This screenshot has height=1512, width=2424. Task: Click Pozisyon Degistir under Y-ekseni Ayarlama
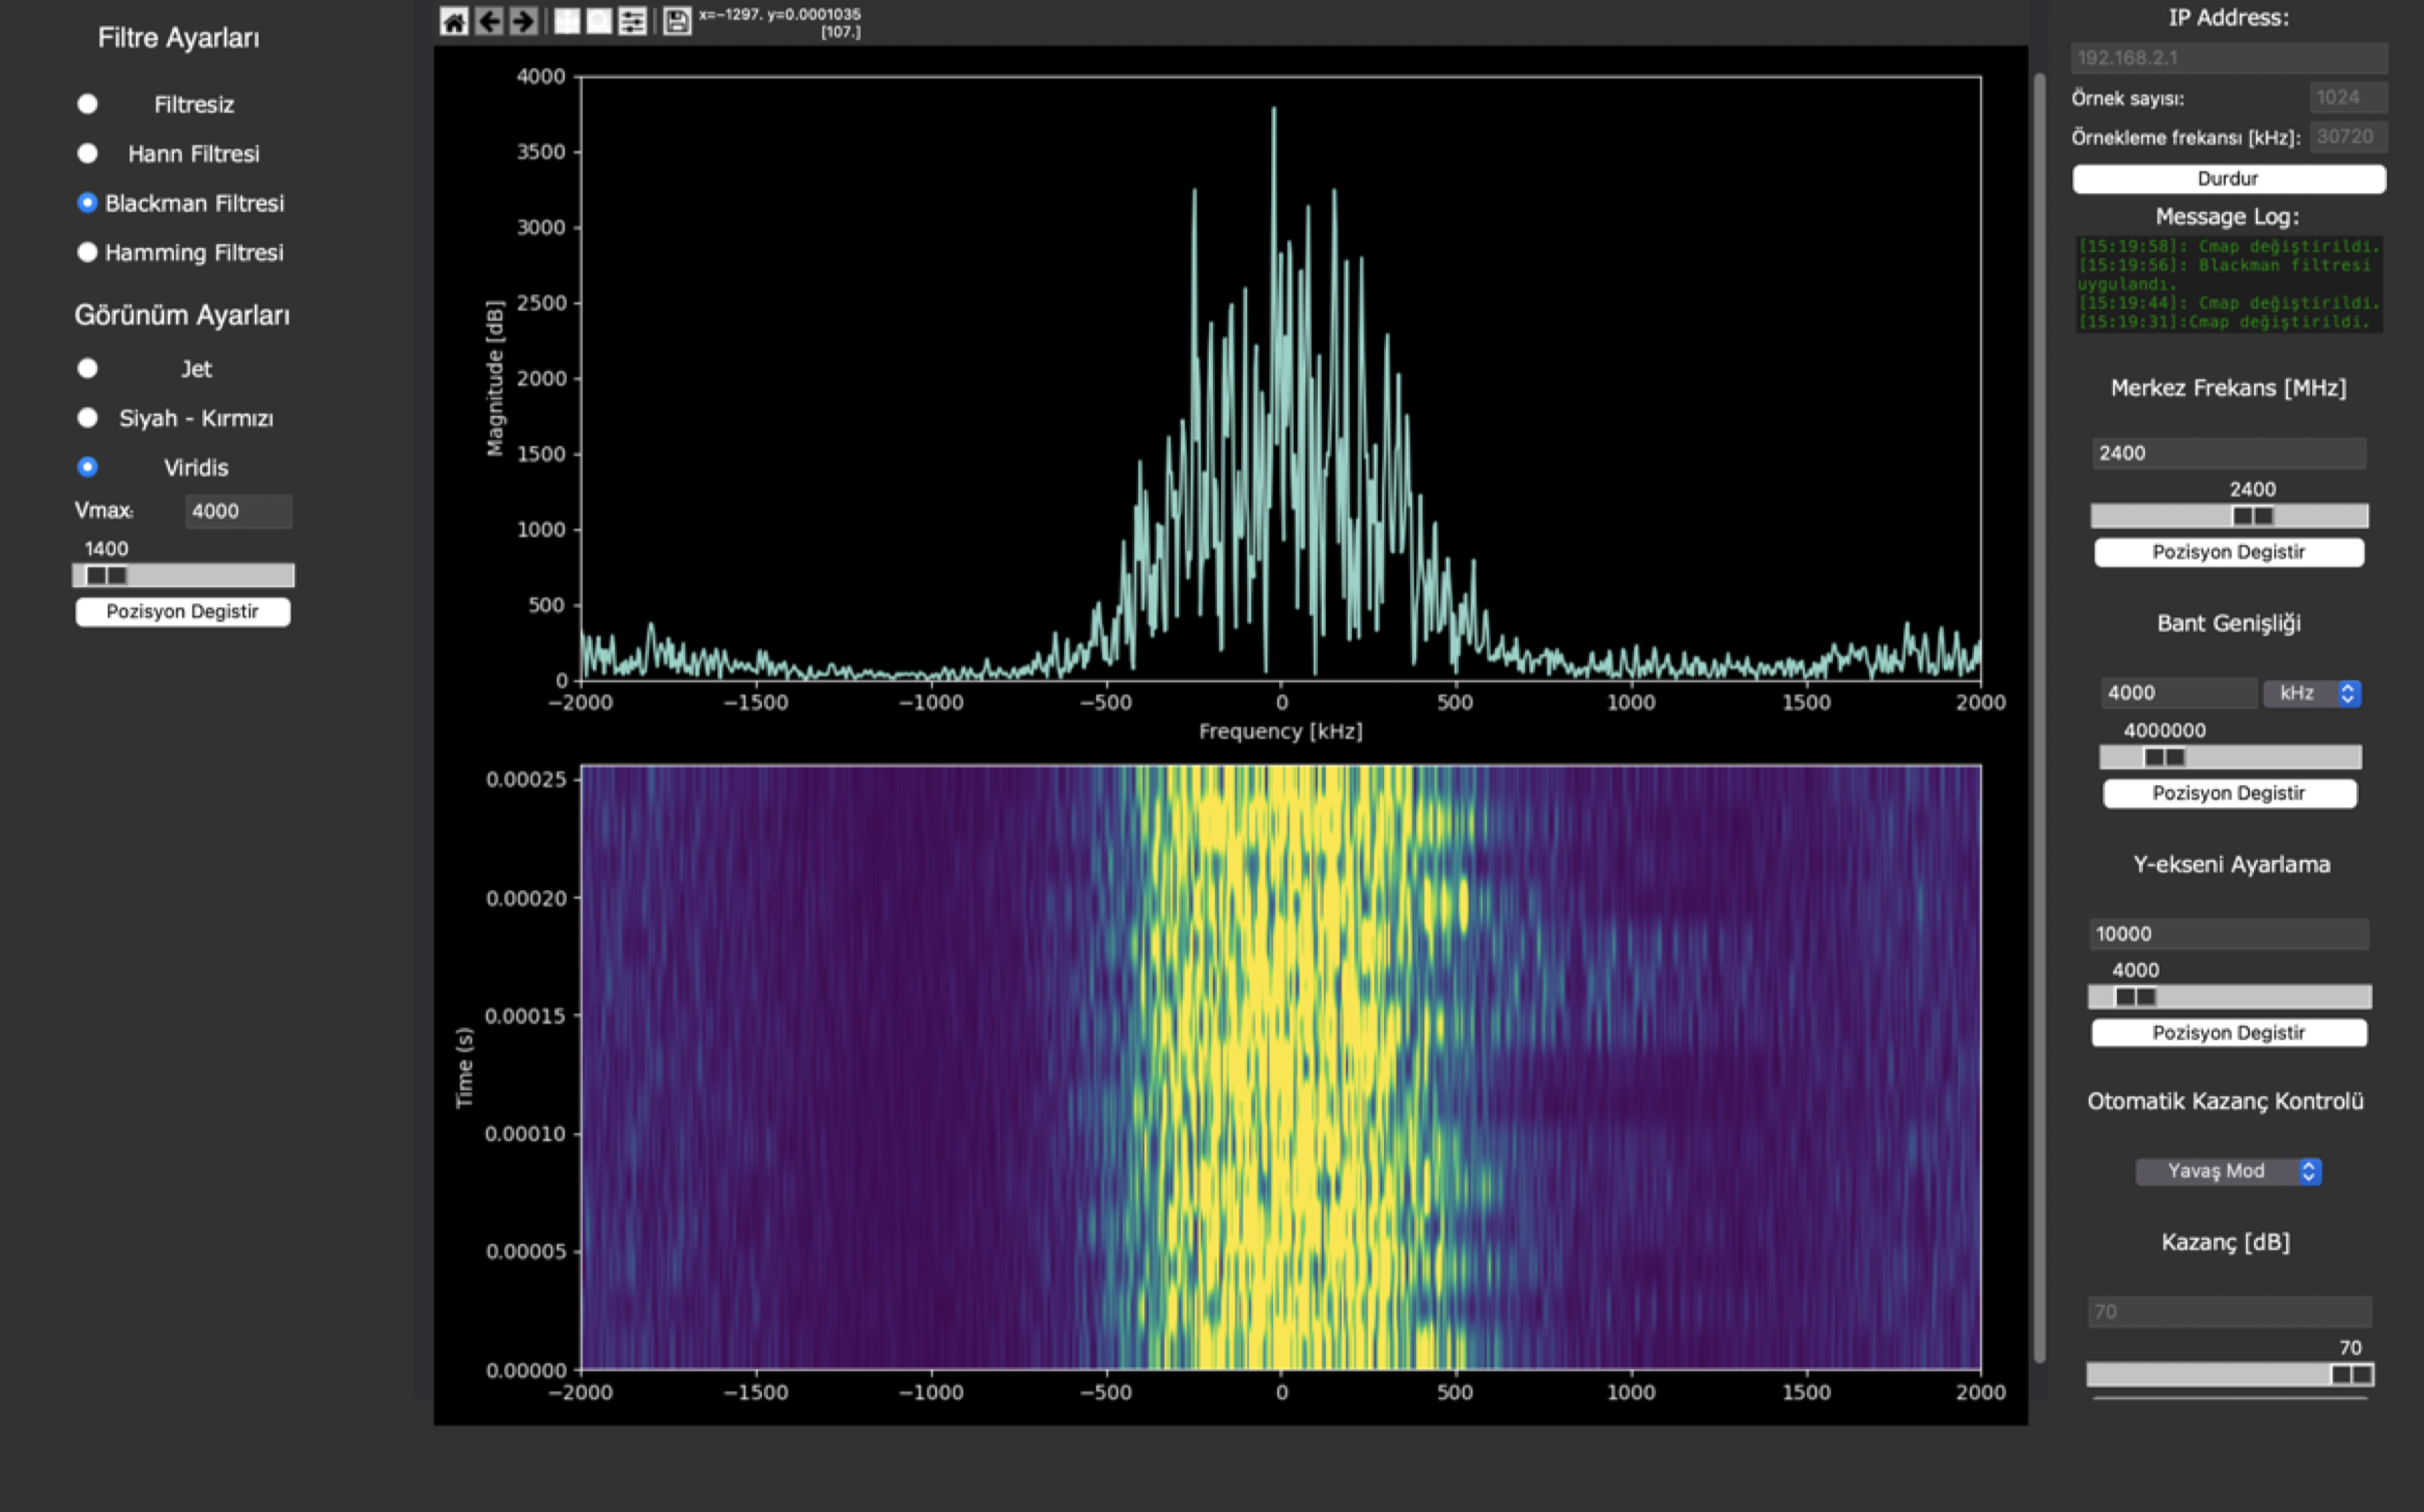2229,1033
